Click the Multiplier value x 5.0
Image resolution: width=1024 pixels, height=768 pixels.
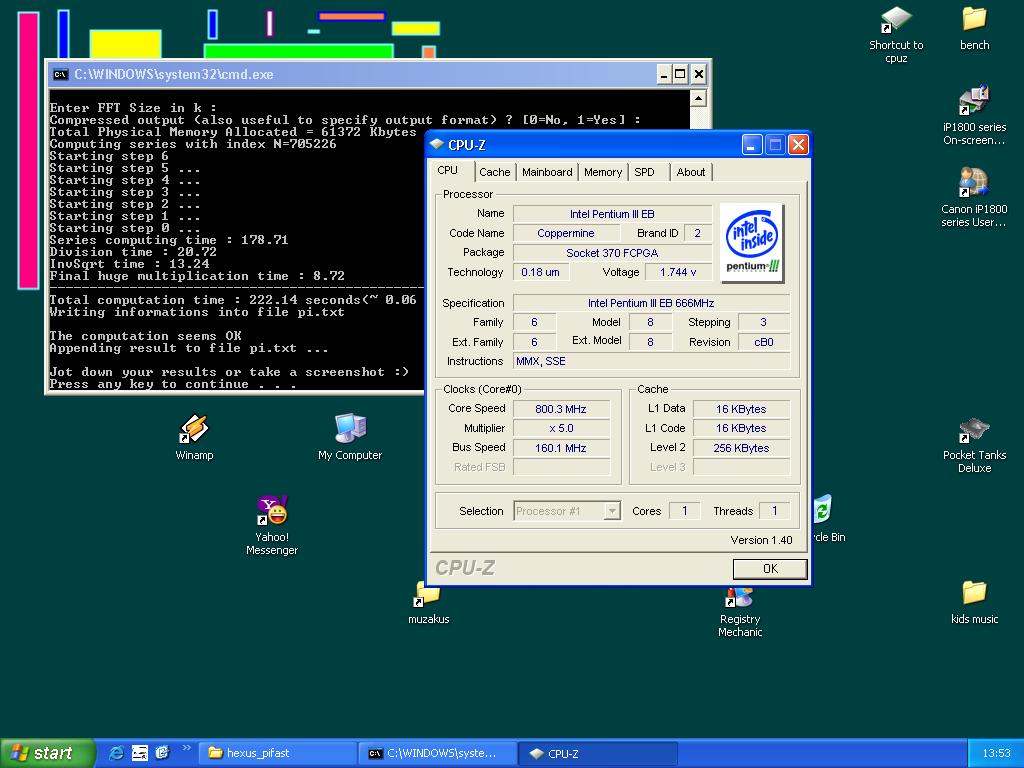point(561,428)
